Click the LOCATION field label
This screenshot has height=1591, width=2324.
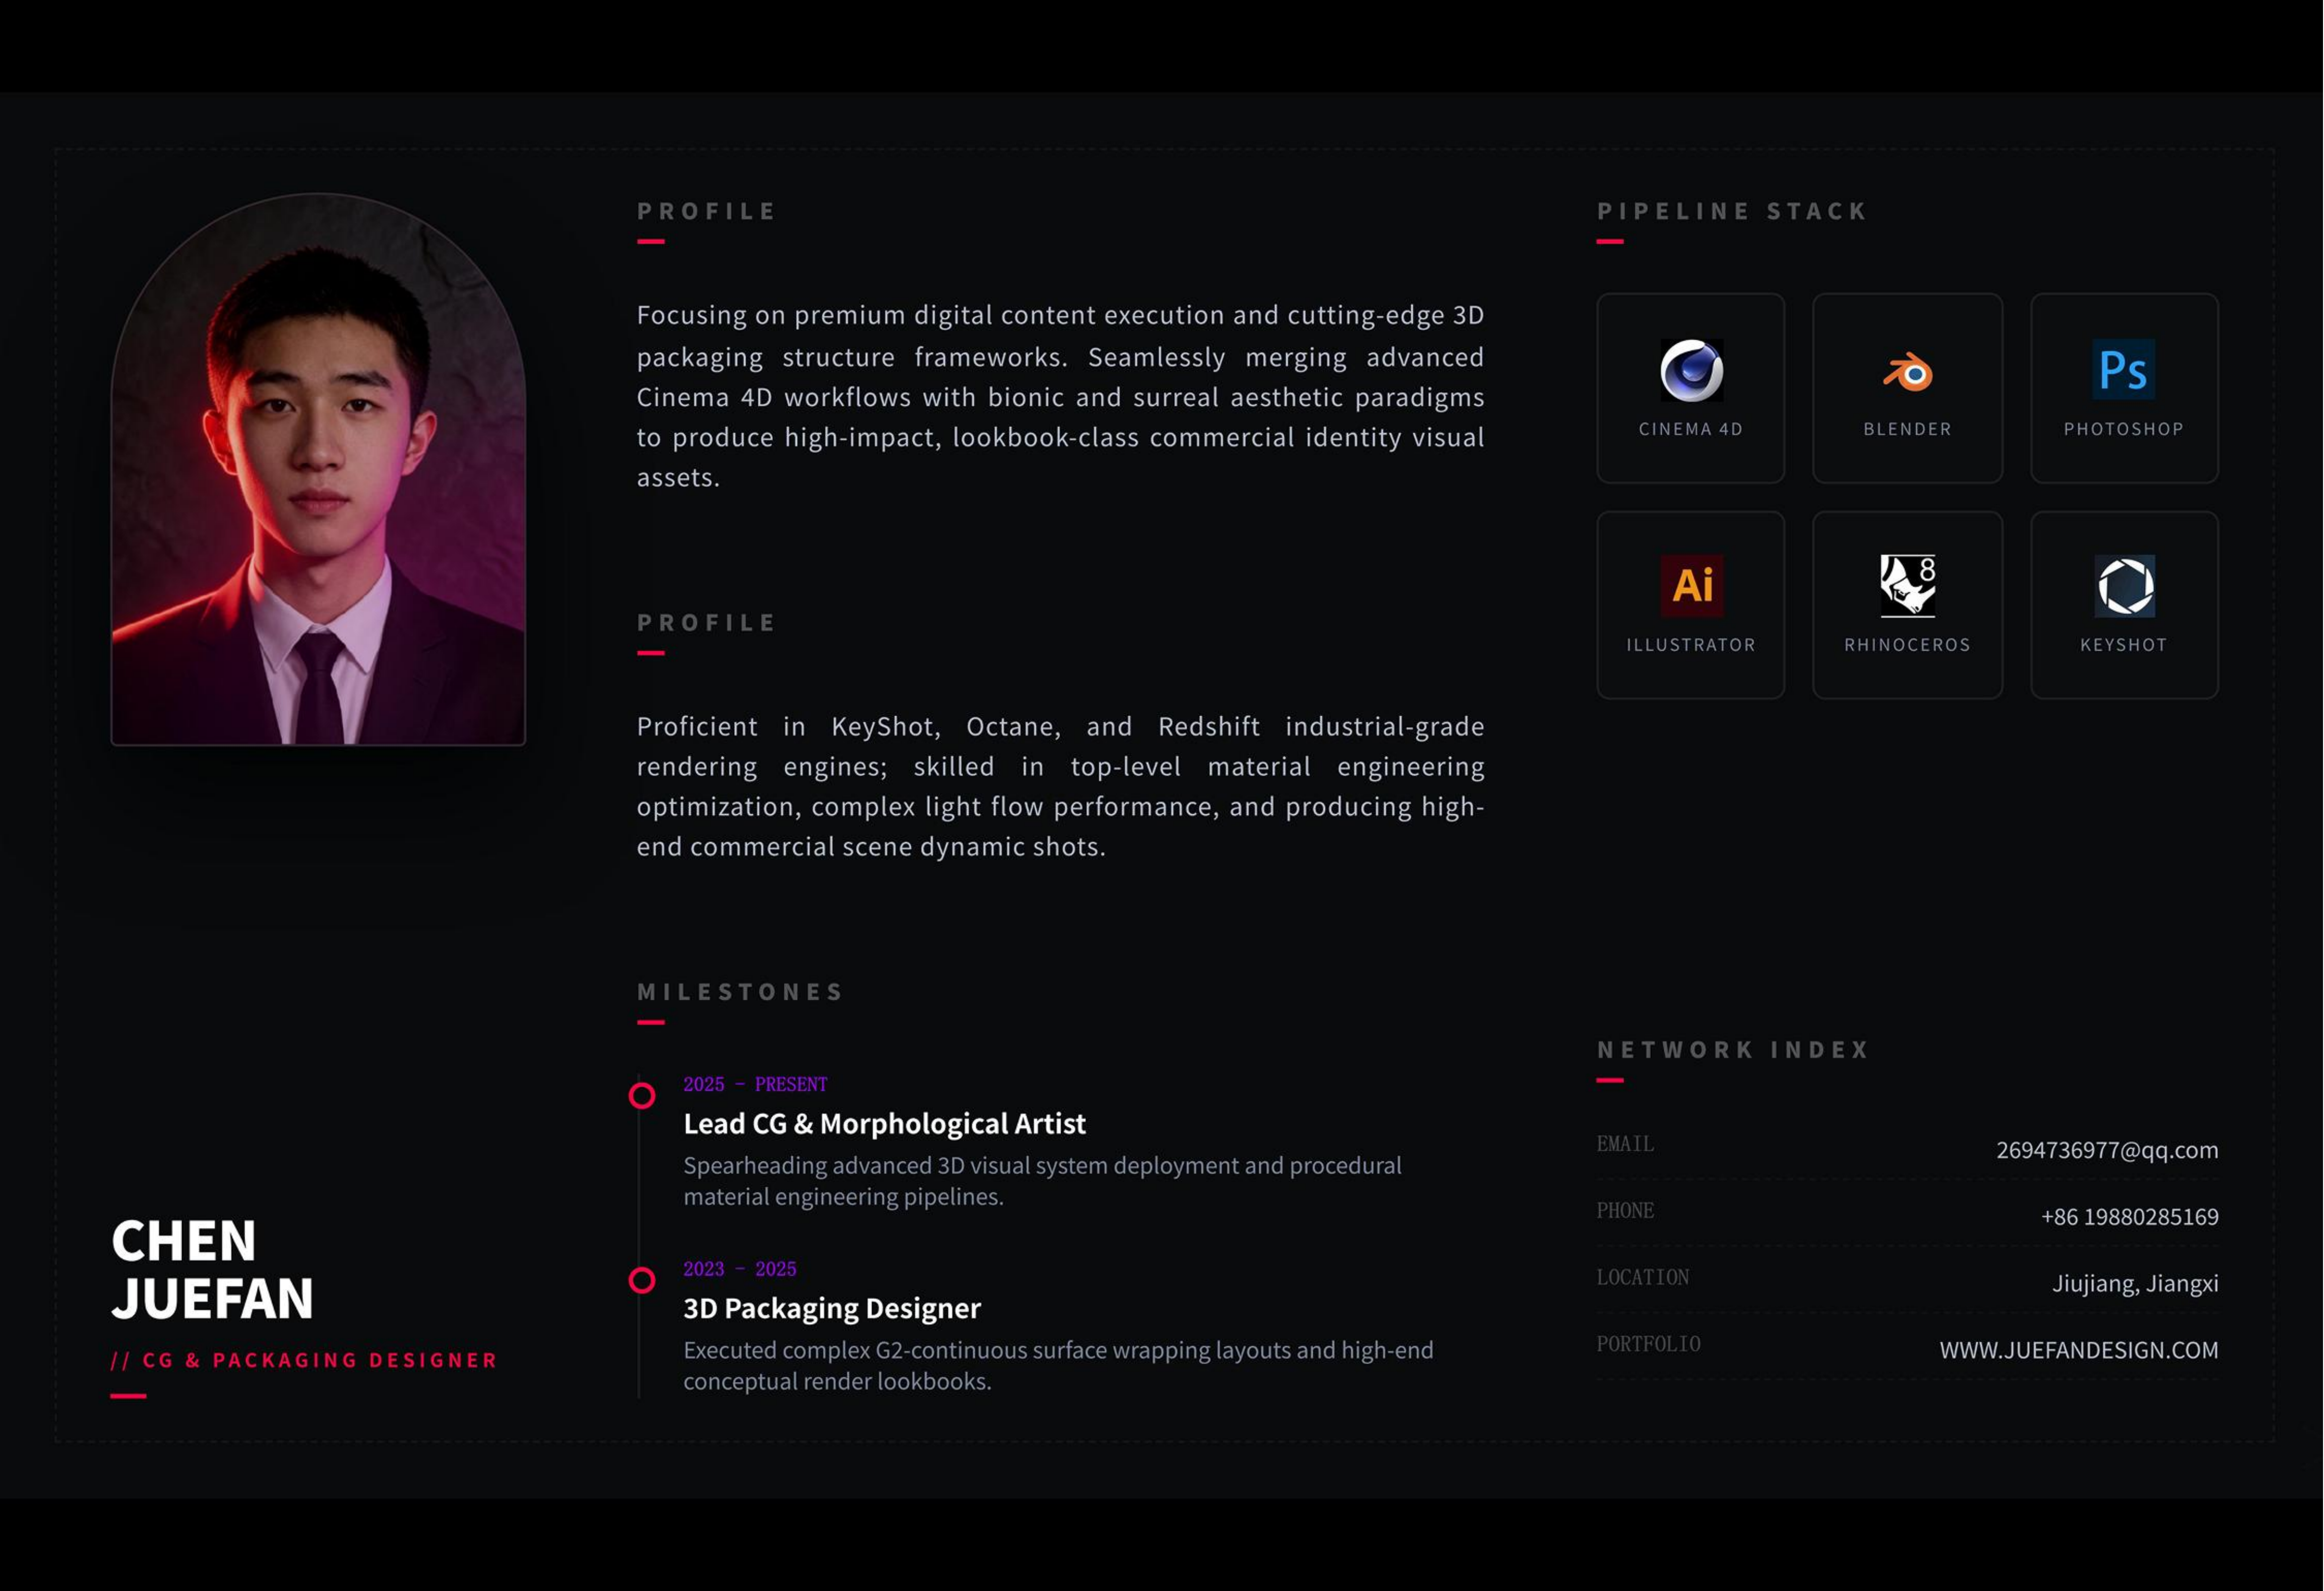1642,1278
